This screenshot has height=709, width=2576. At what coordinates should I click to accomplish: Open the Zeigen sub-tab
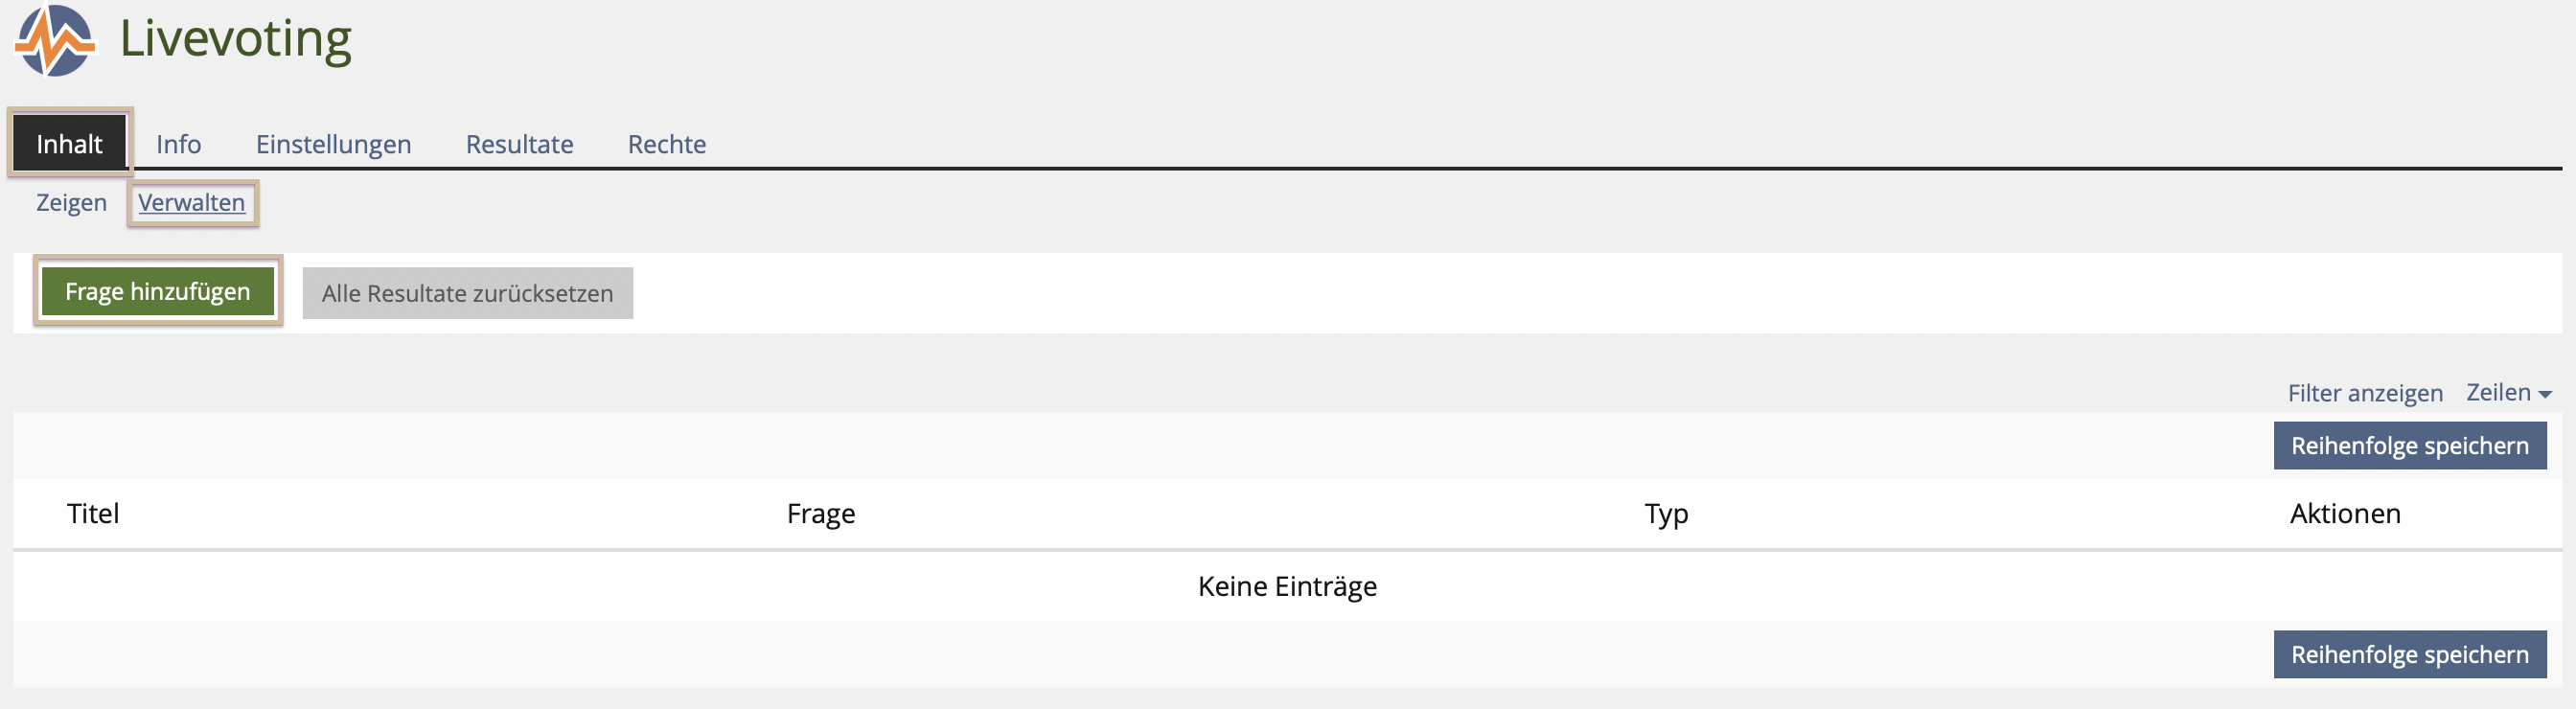tap(71, 202)
